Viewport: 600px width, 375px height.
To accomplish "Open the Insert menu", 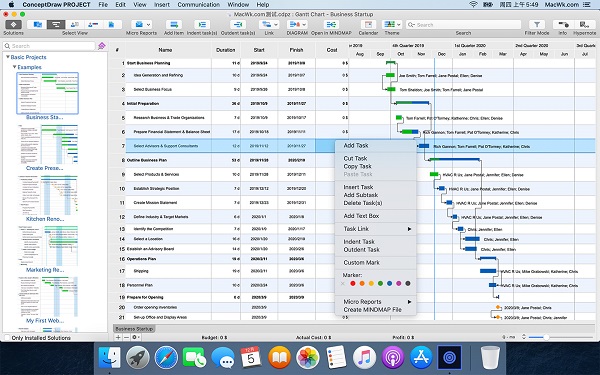I will [162, 5].
